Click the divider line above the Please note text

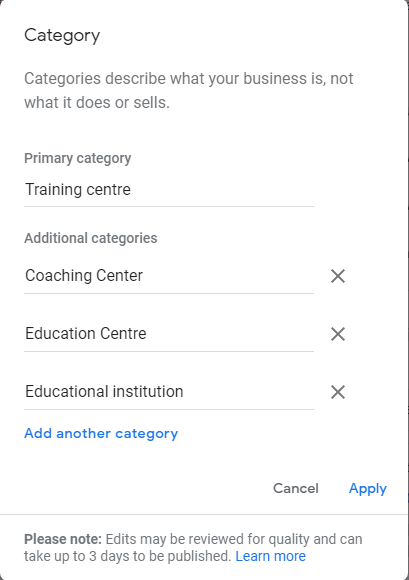tap(204, 514)
